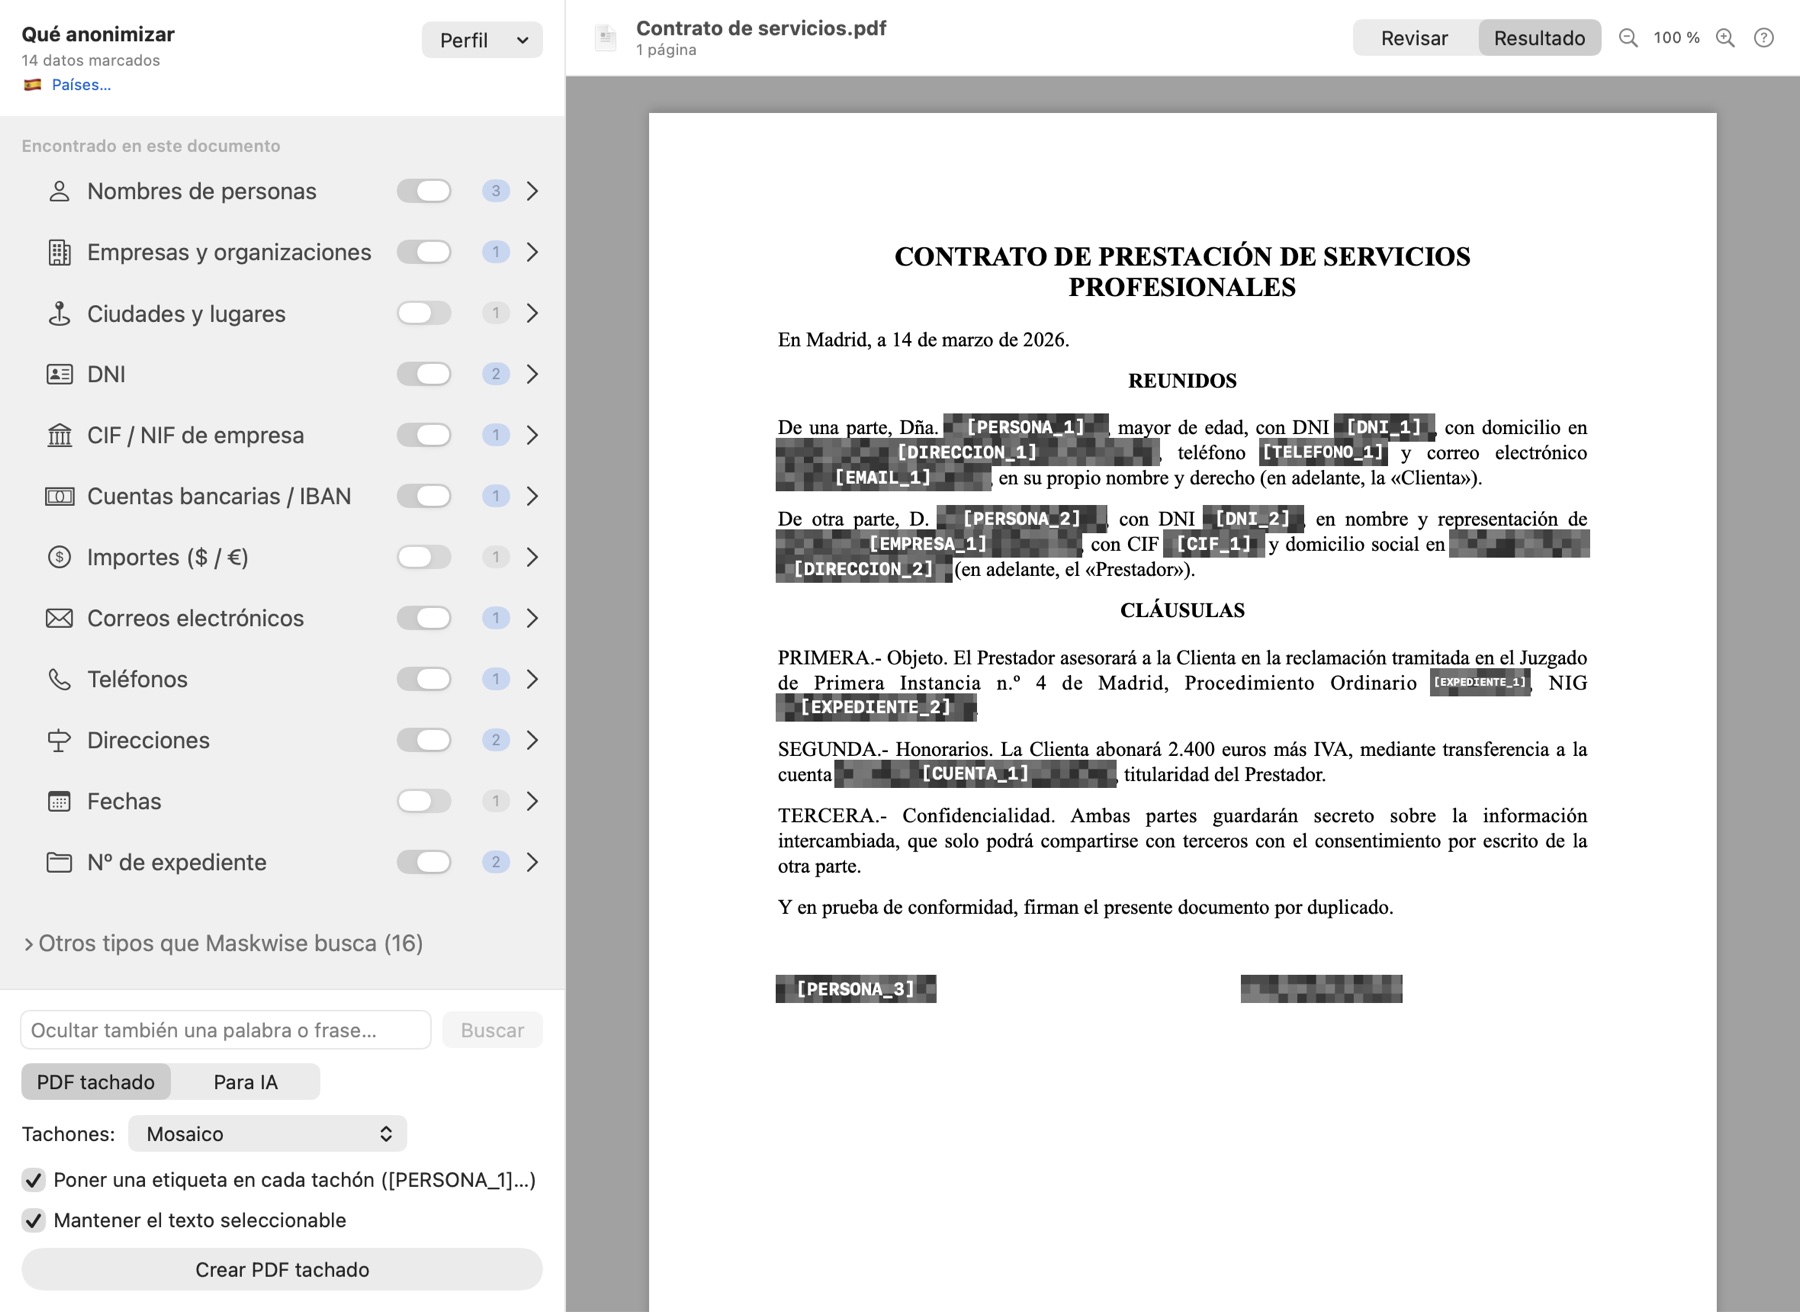Click the Ocultar también una palabra field
The image size is (1800, 1312).
[226, 1030]
